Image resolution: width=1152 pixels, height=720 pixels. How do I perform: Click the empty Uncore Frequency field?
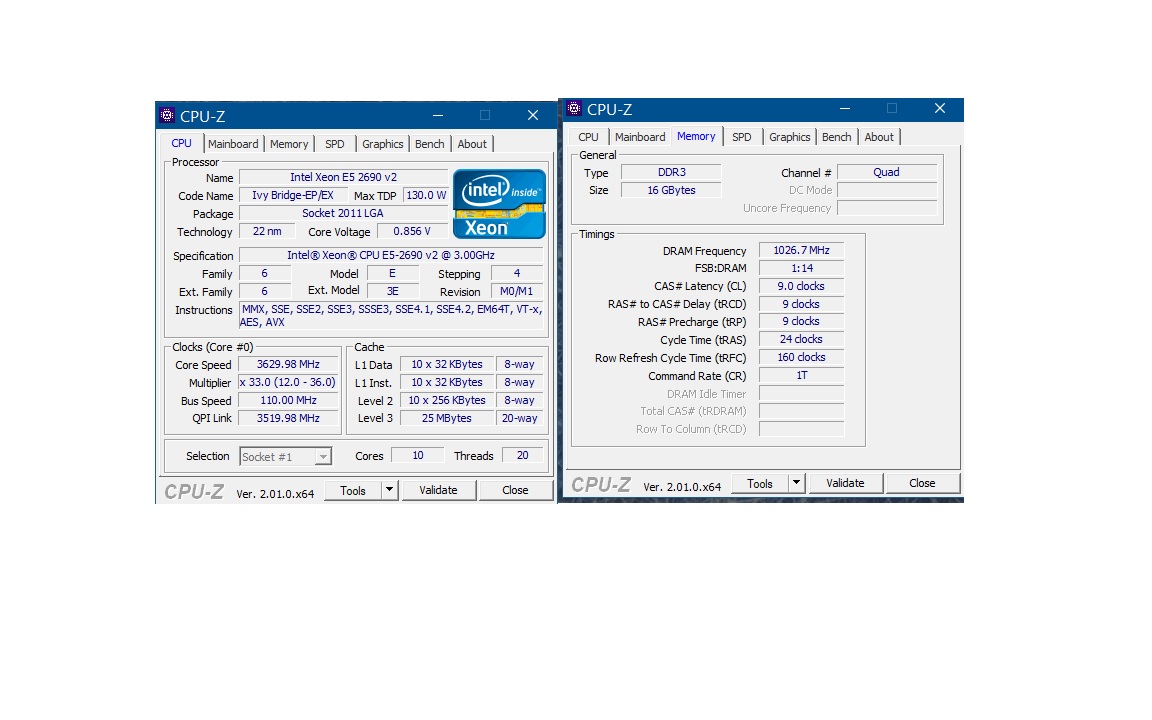[887, 208]
